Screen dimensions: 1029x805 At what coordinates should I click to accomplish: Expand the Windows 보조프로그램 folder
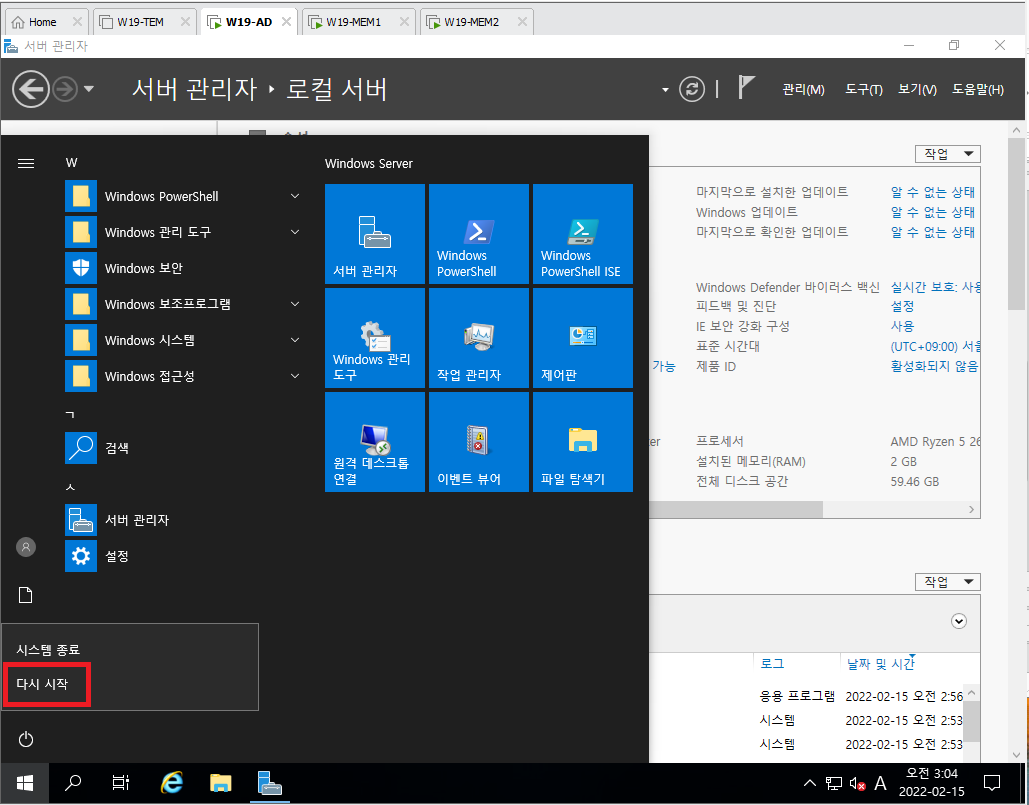tap(295, 304)
